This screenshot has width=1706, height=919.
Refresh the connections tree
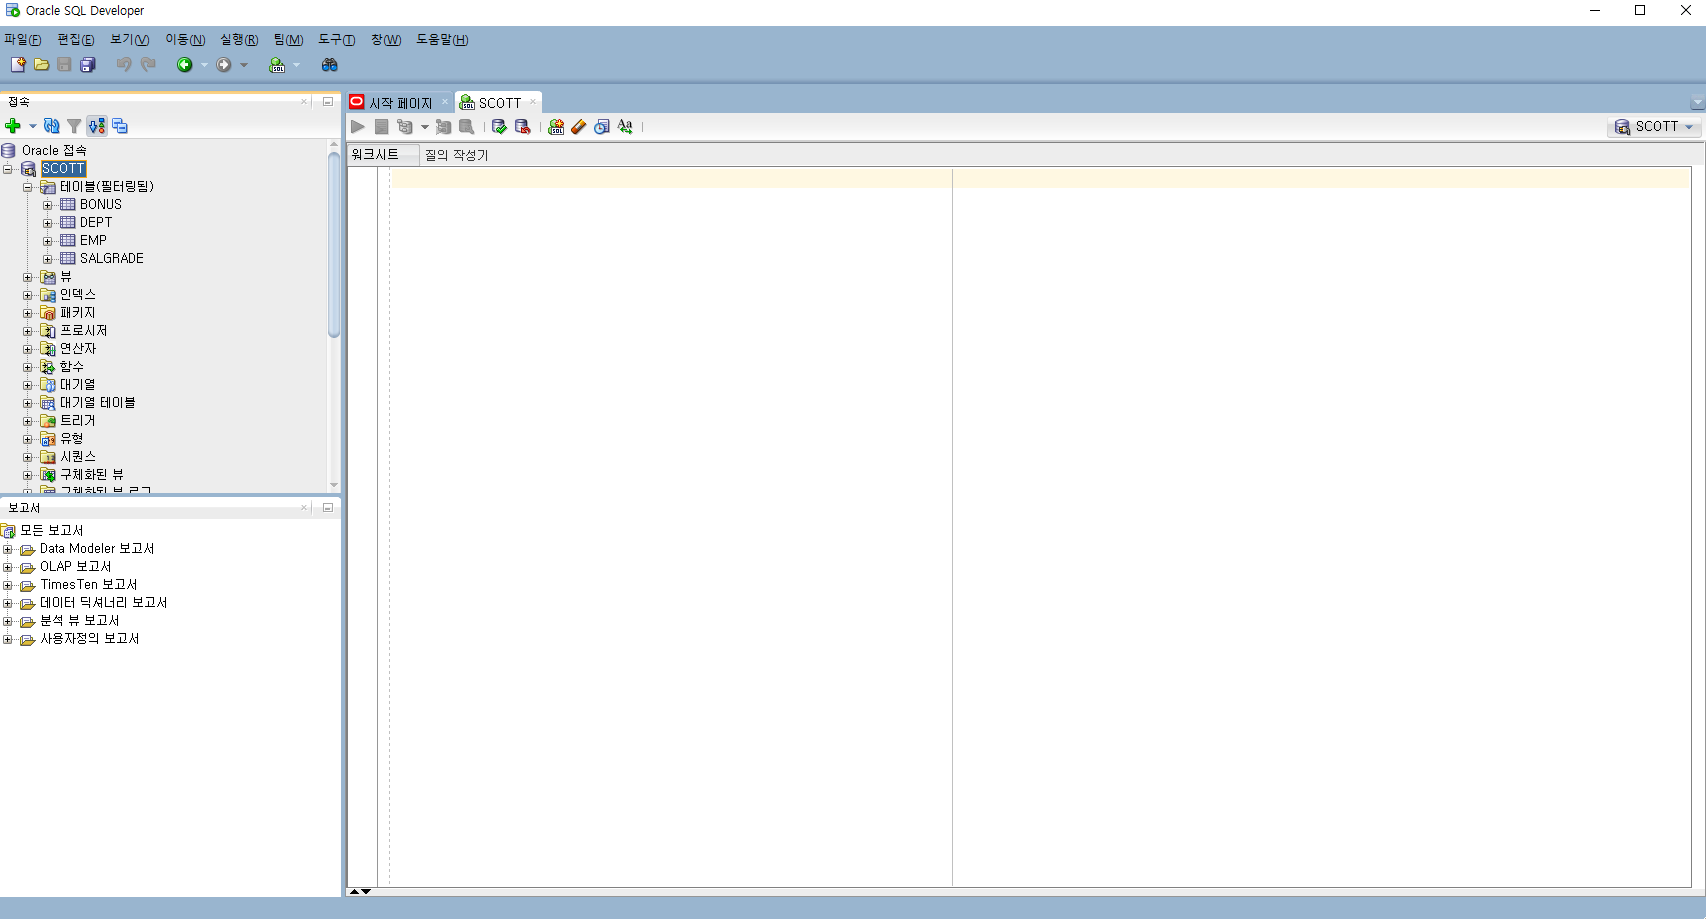[52, 126]
